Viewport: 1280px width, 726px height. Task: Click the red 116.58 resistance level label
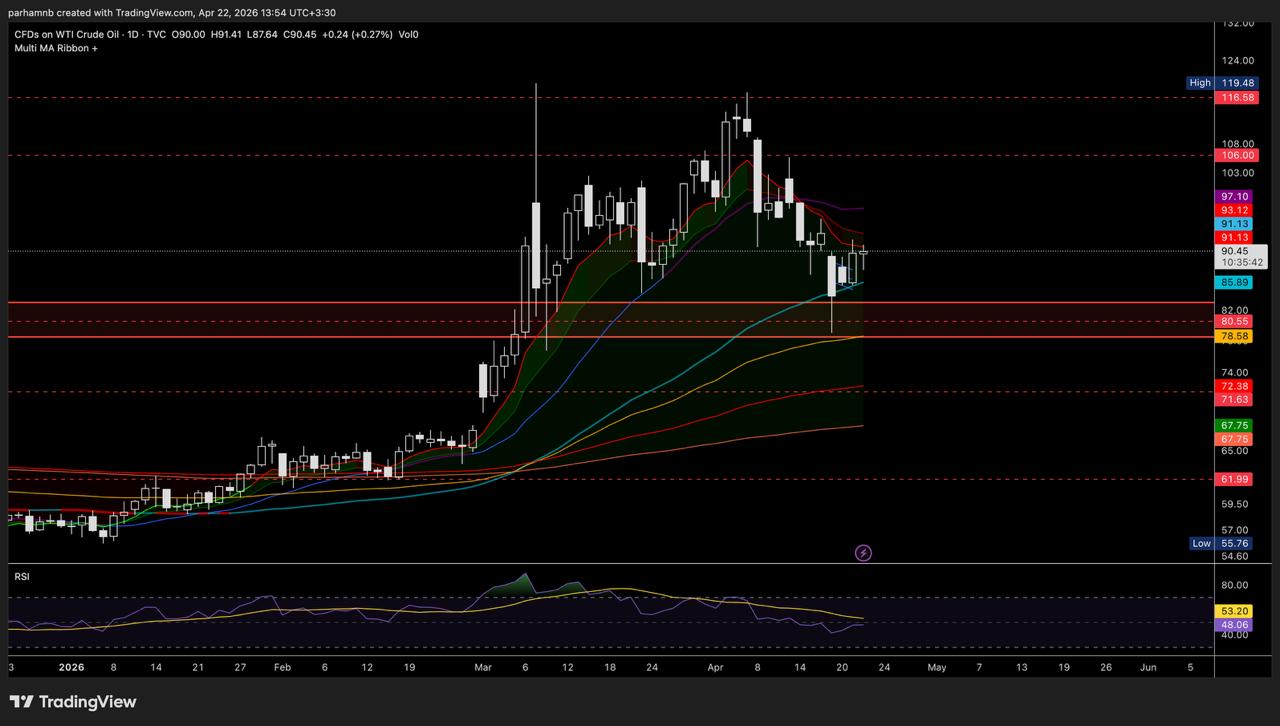(x=1235, y=97)
